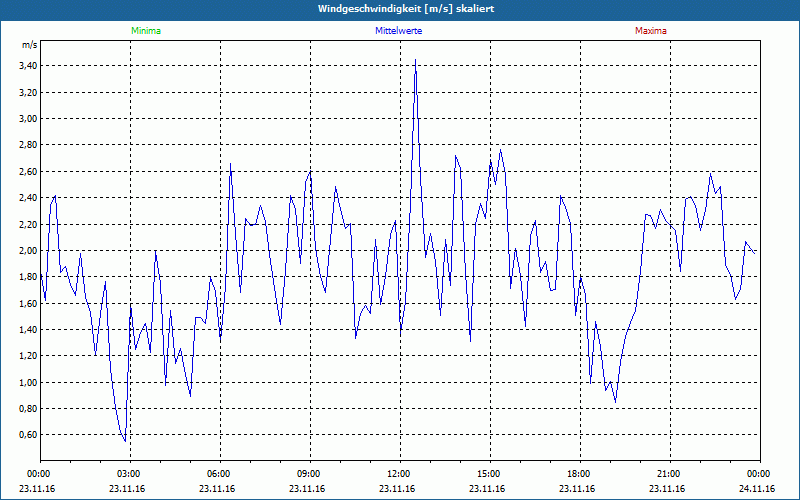Click the 2,20 y-axis value
Viewport: 800px width, 500px height.
click(29, 224)
